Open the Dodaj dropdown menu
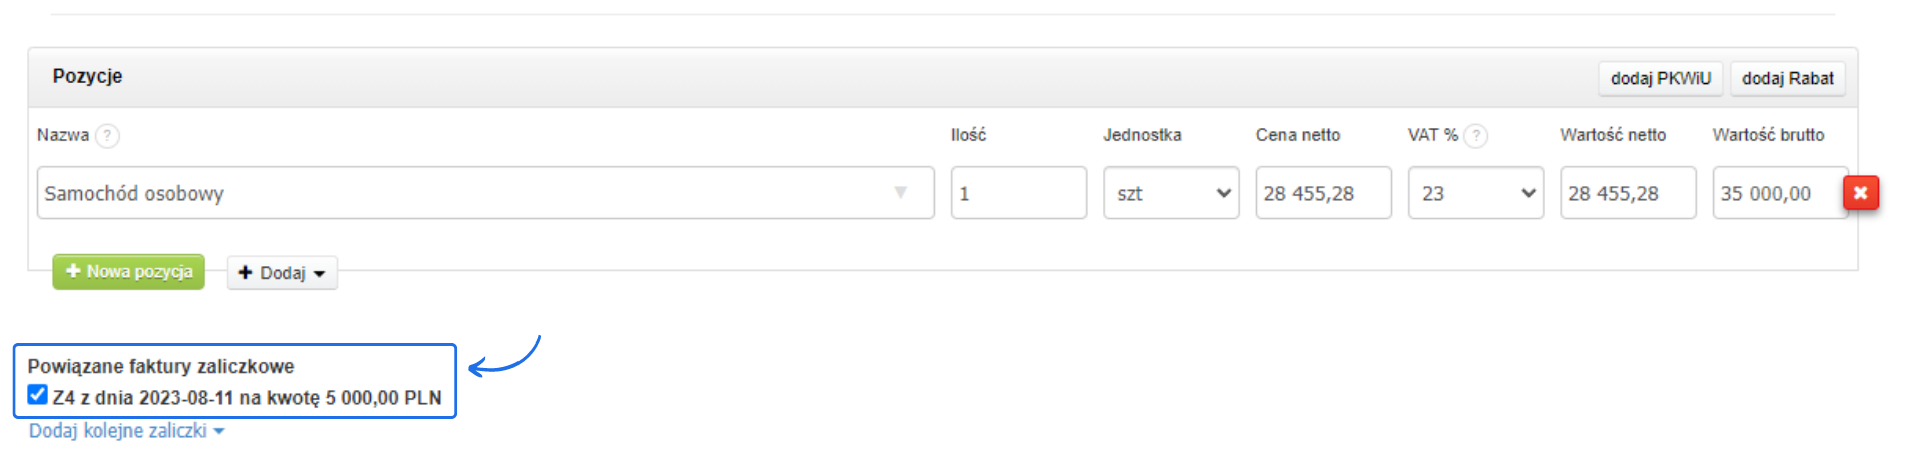The height and width of the screenshot is (463, 1920). pyautogui.click(x=282, y=273)
